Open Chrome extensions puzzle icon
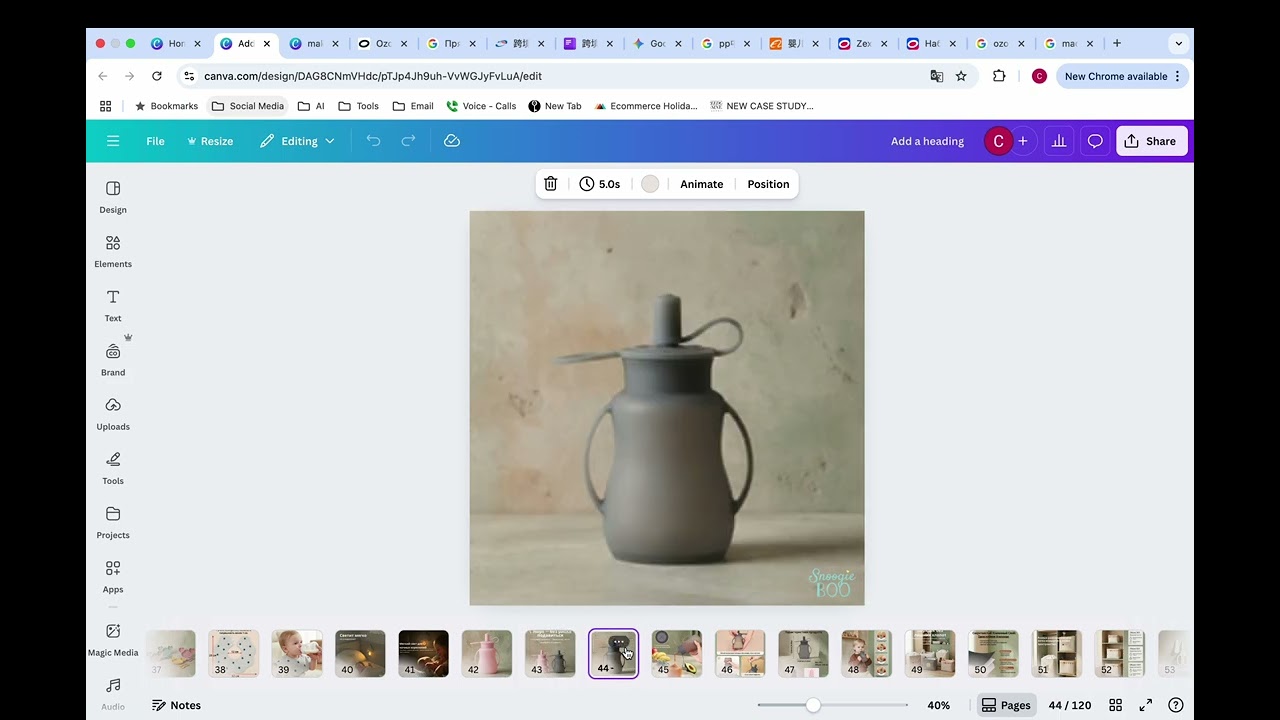Screen dimensions: 1280x720 999,76
